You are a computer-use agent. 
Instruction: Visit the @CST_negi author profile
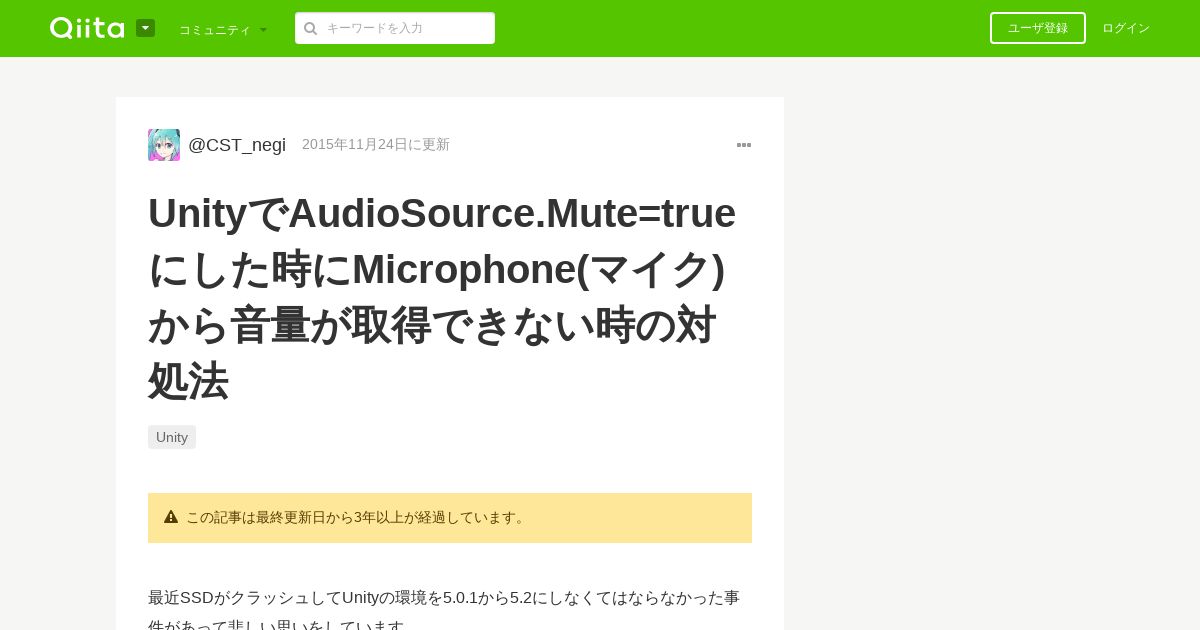tap(237, 145)
